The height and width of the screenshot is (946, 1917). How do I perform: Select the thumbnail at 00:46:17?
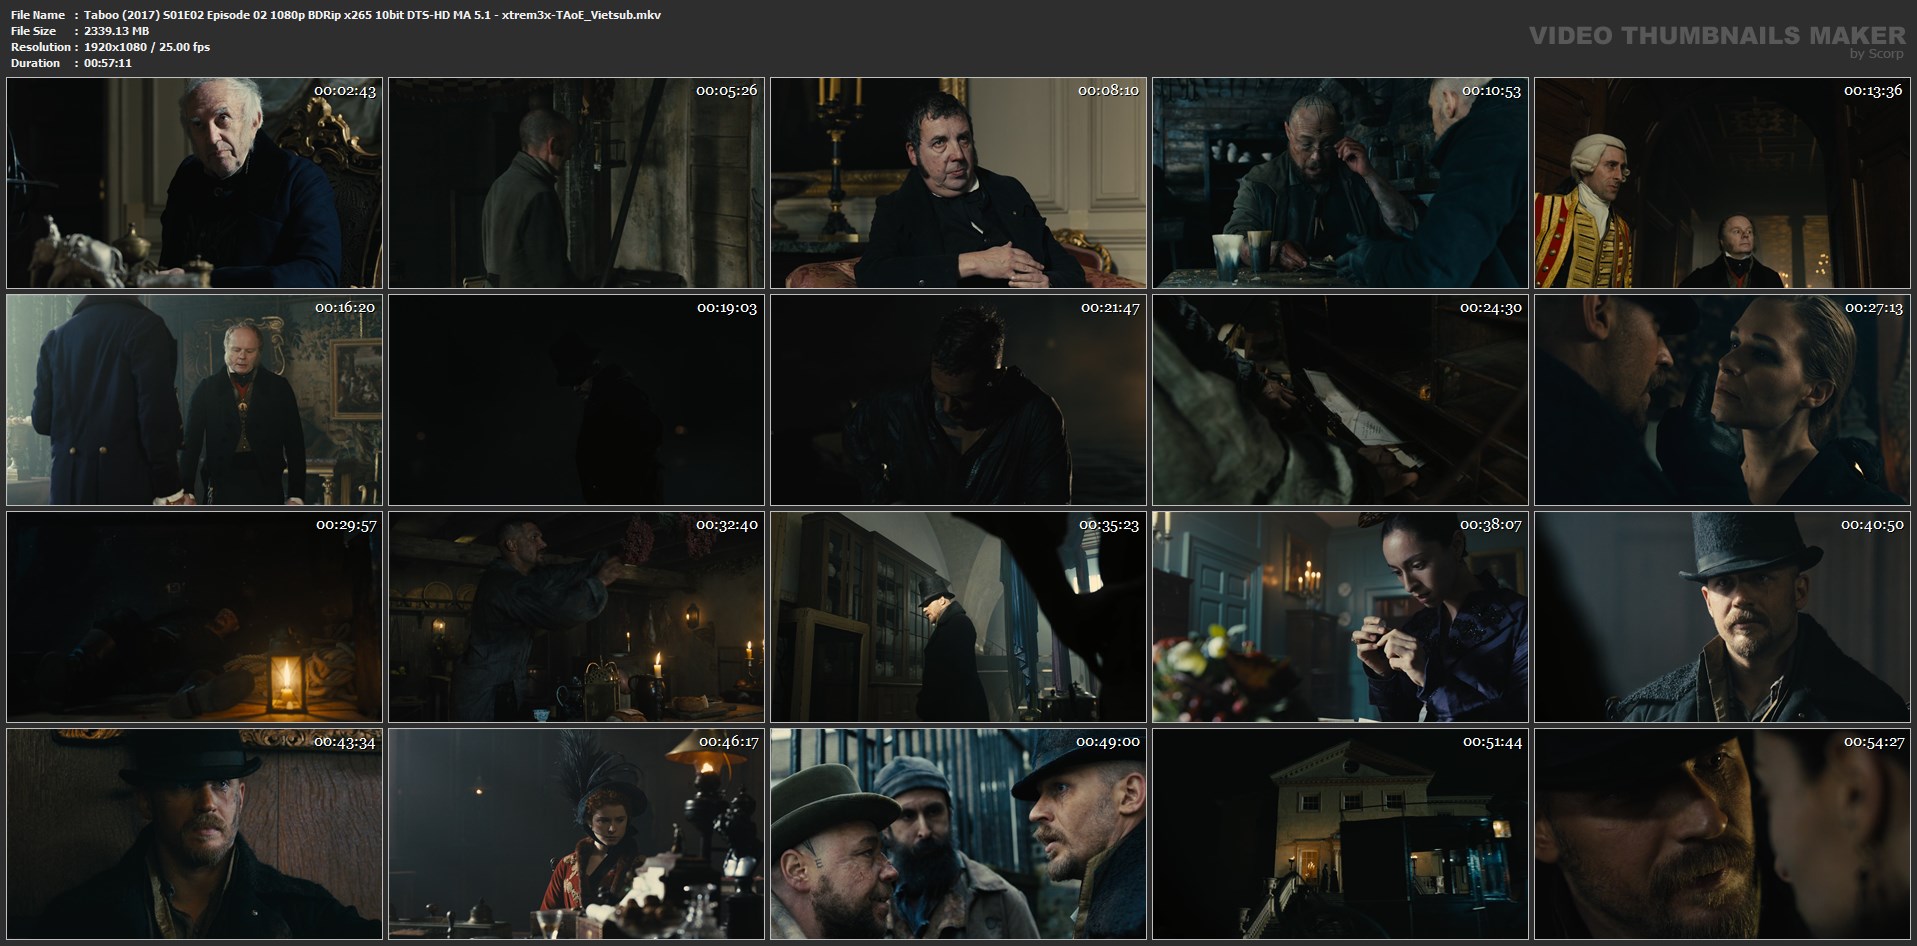pos(576,834)
